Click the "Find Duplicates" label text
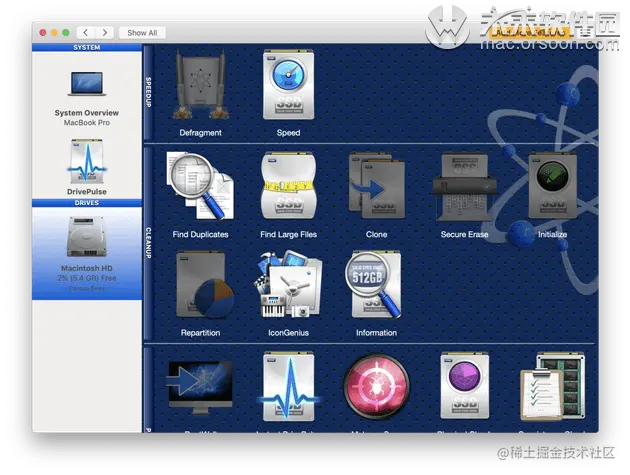This screenshot has height=475, width=630. tap(200, 234)
